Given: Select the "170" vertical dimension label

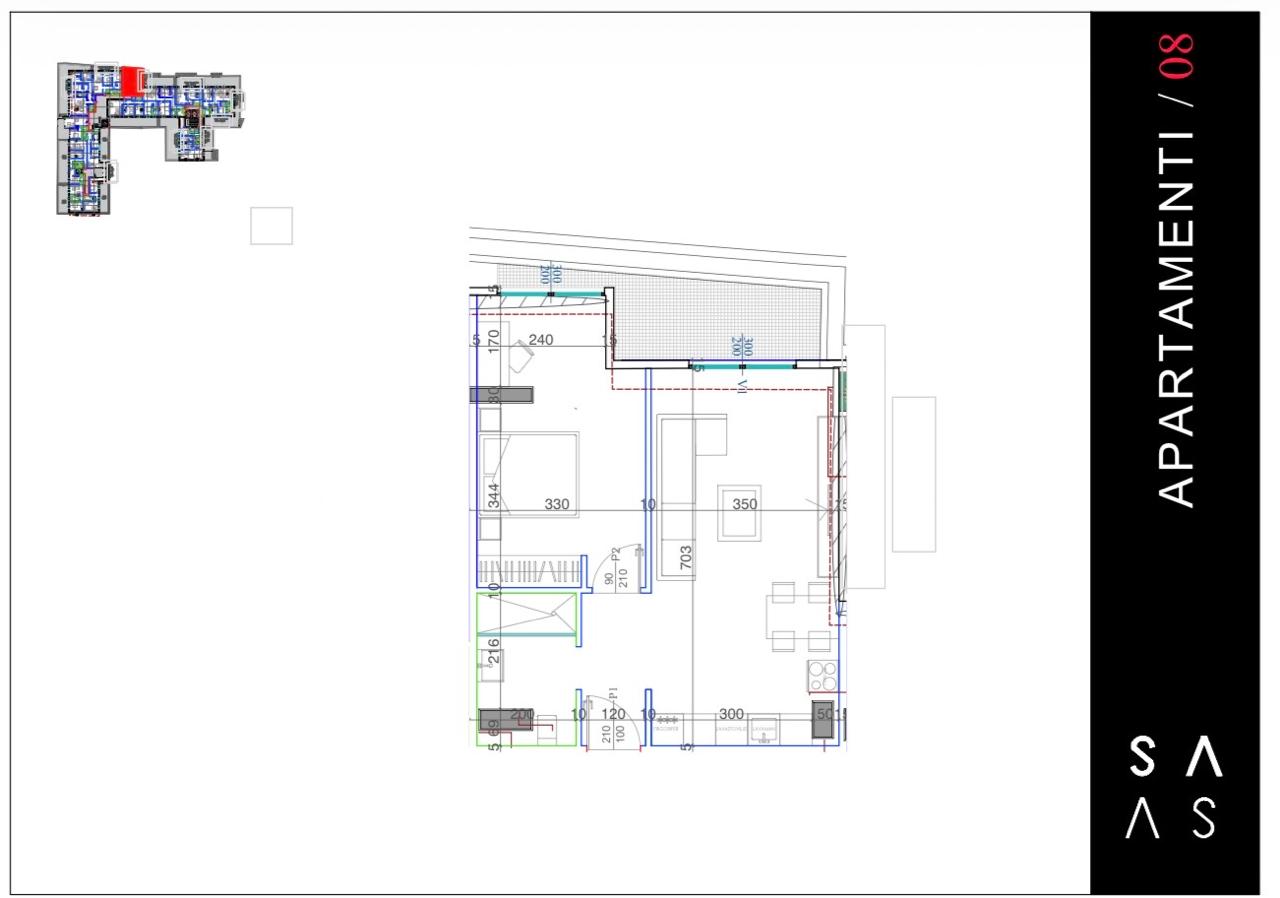Looking at the screenshot, I should click(x=493, y=341).
